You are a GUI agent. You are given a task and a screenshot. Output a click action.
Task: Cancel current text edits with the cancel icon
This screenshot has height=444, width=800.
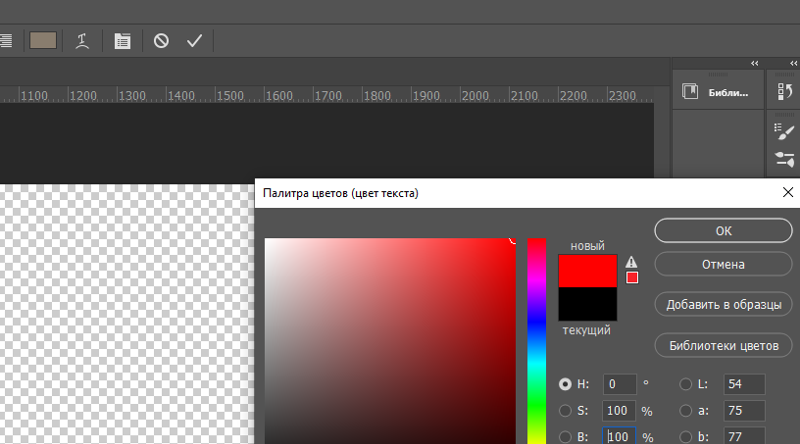pos(161,40)
